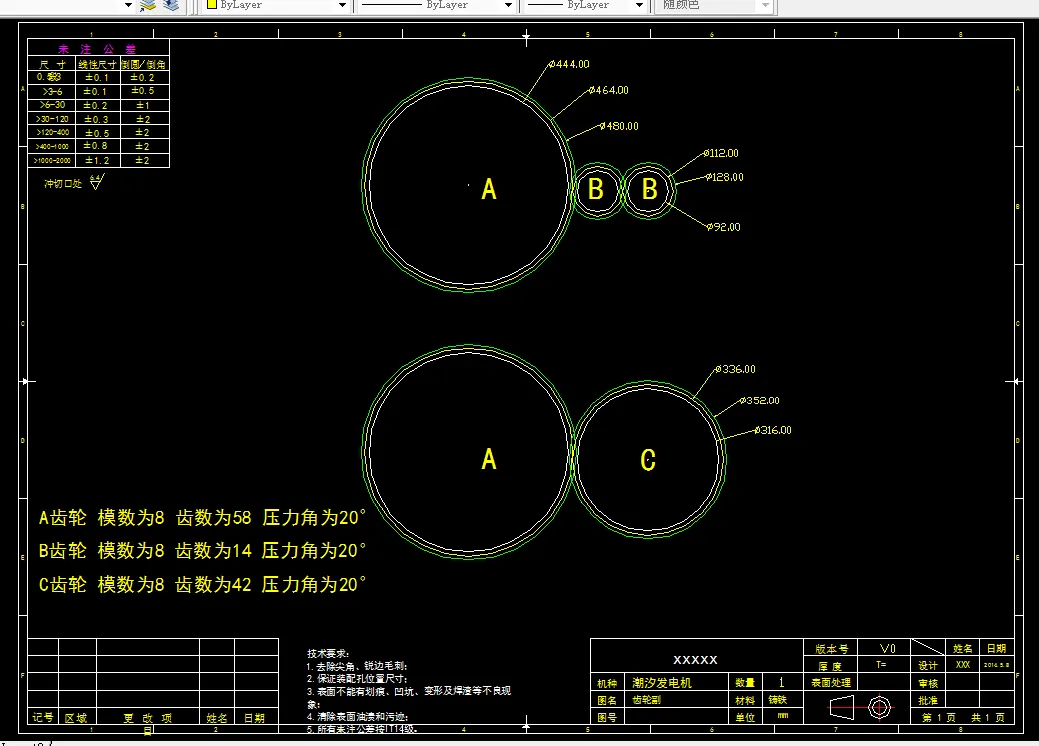Click the 冲切口处 label
This screenshot has height=746, width=1039.
click(x=63, y=184)
